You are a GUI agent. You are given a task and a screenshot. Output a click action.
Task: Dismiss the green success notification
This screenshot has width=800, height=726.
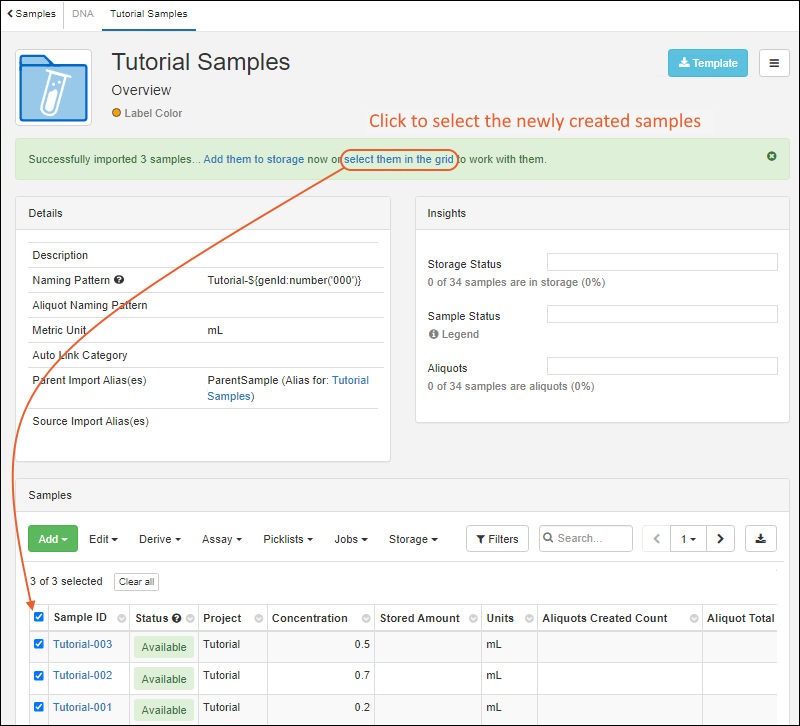[x=772, y=156]
